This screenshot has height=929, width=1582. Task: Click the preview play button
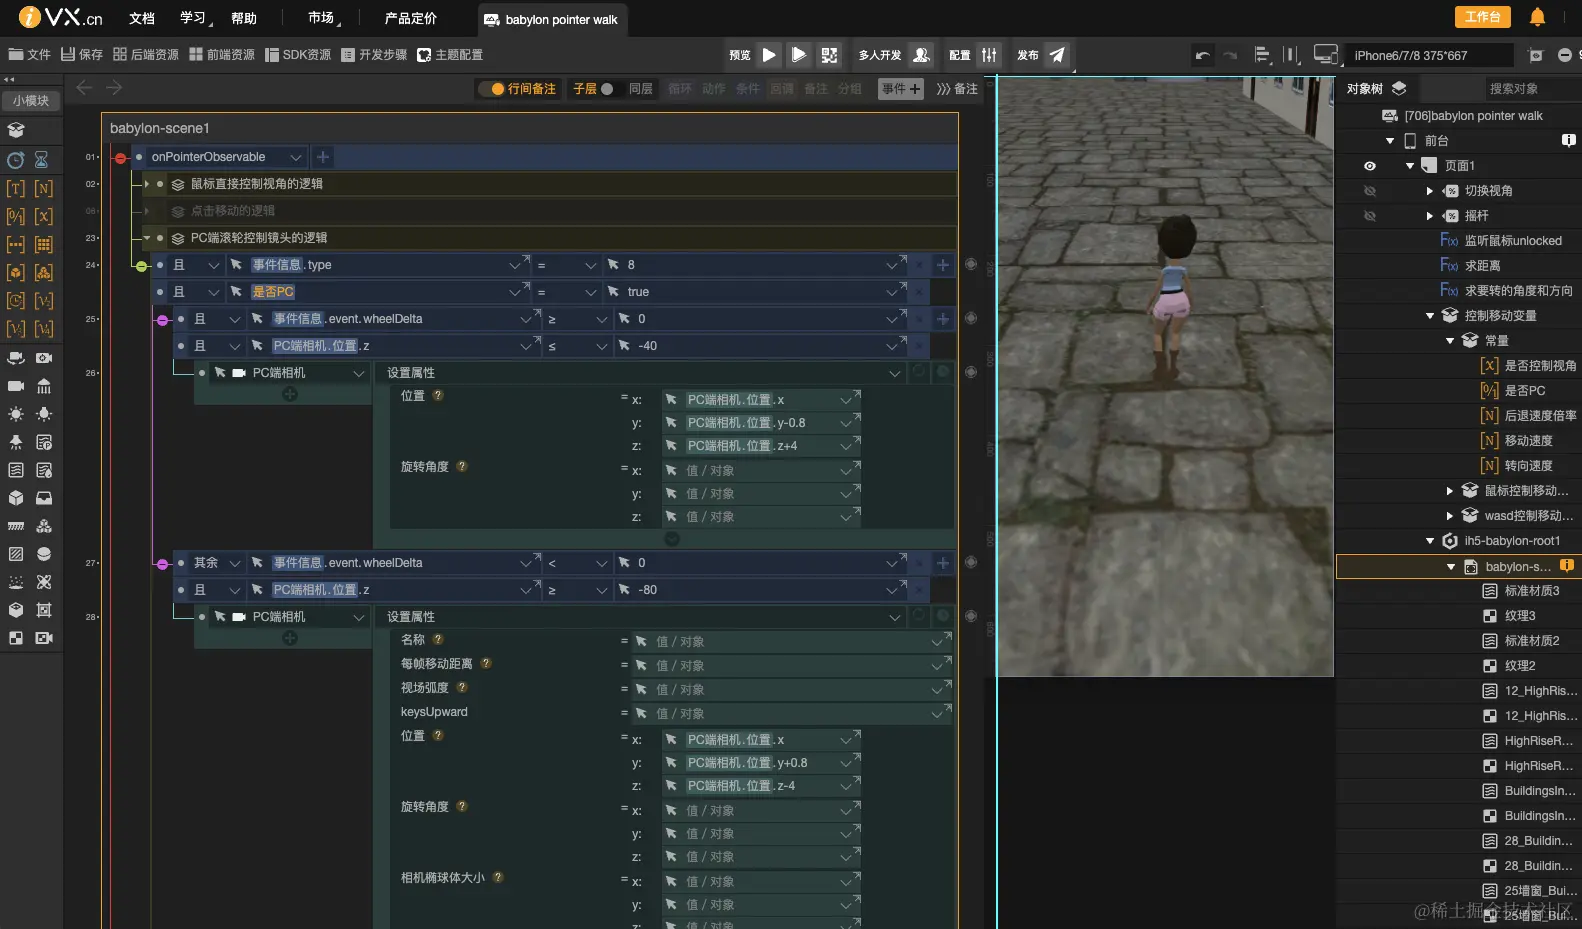click(769, 55)
